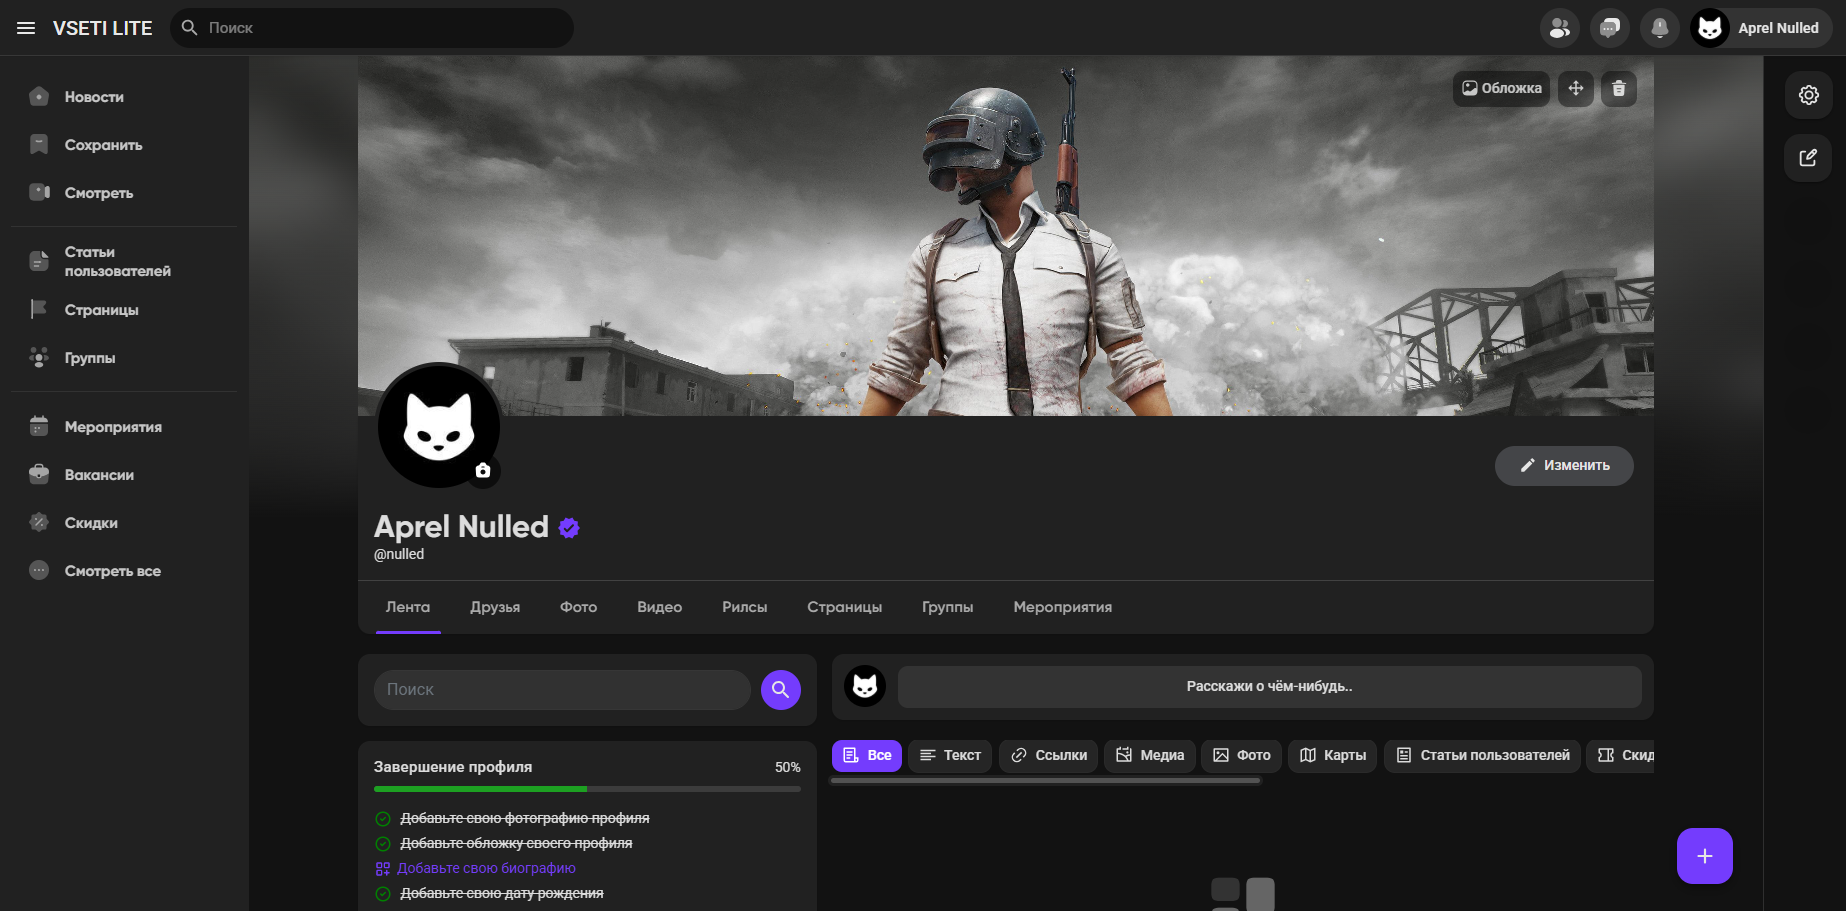
Task: Click the Изменить profile button
Action: (x=1564, y=466)
